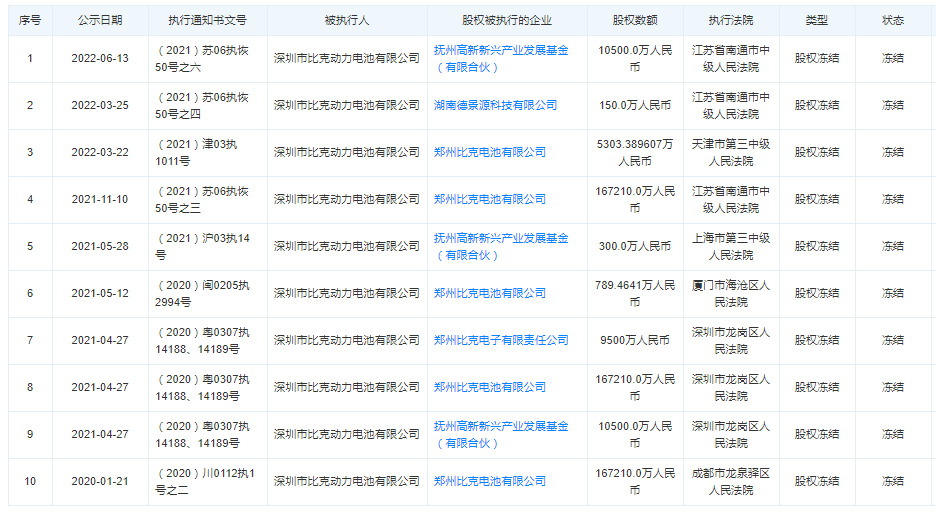Open 抚州高新新兴产业发展基金 link in row 9

[x=501, y=434]
